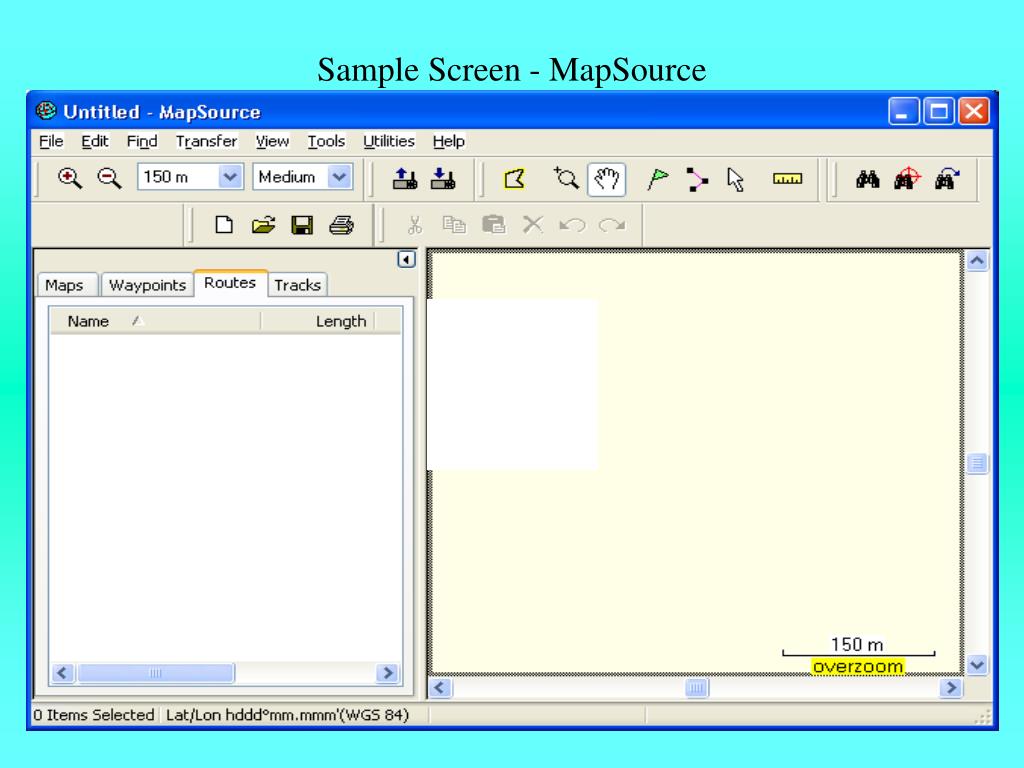
Task: Click the '150 m' map scale label
Action: [857, 645]
